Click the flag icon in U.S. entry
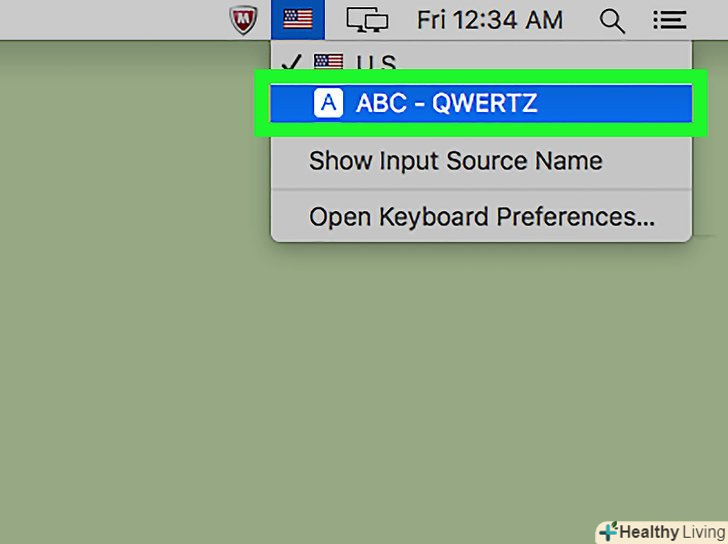The width and height of the screenshot is (728, 544). pyautogui.click(x=328, y=62)
